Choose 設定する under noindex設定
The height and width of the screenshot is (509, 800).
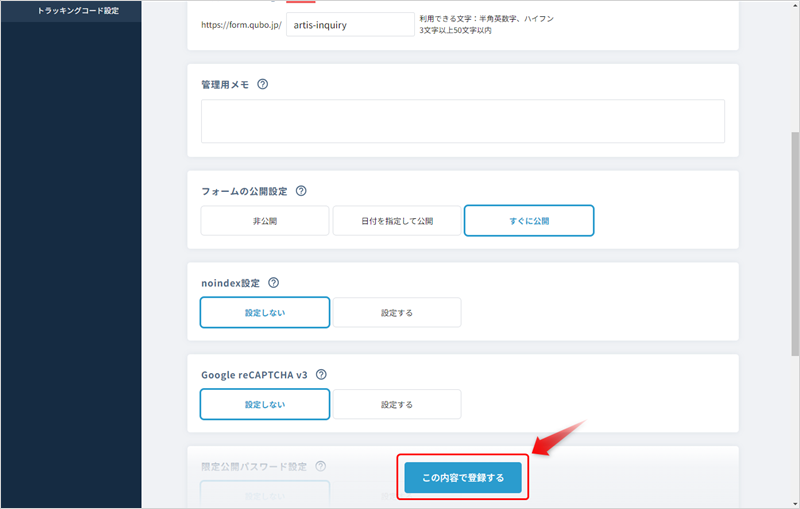tap(397, 313)
